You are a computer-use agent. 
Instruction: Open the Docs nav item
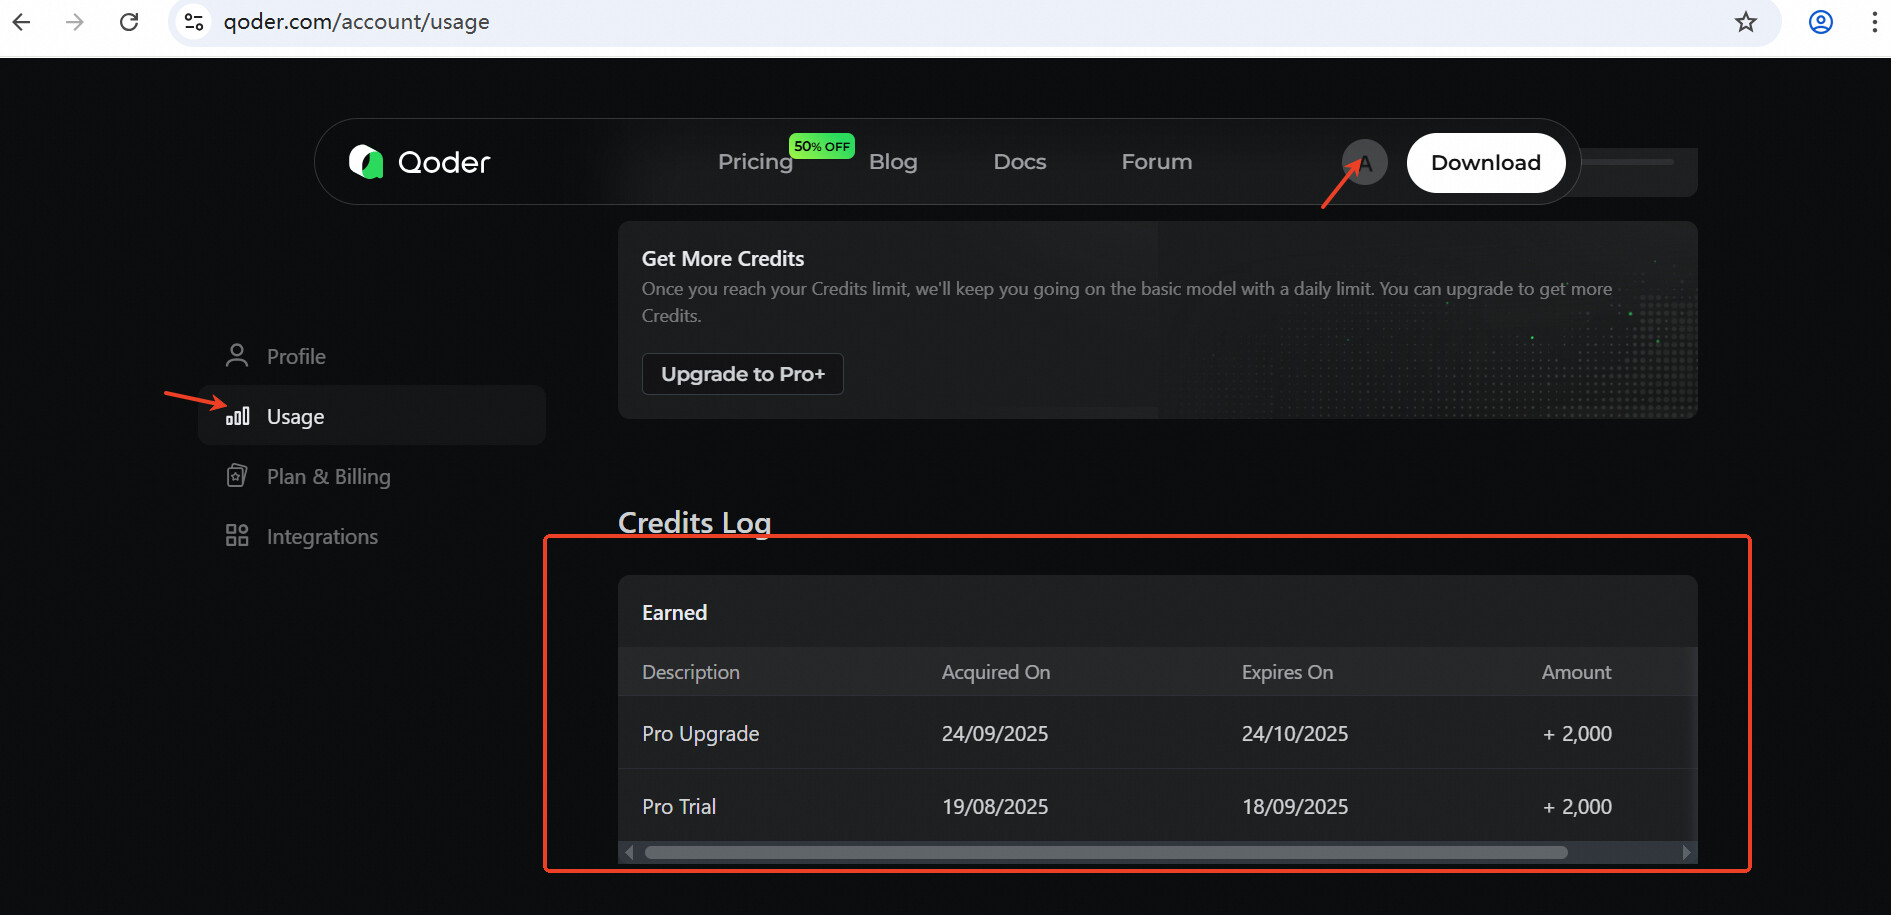[1020, 162]
